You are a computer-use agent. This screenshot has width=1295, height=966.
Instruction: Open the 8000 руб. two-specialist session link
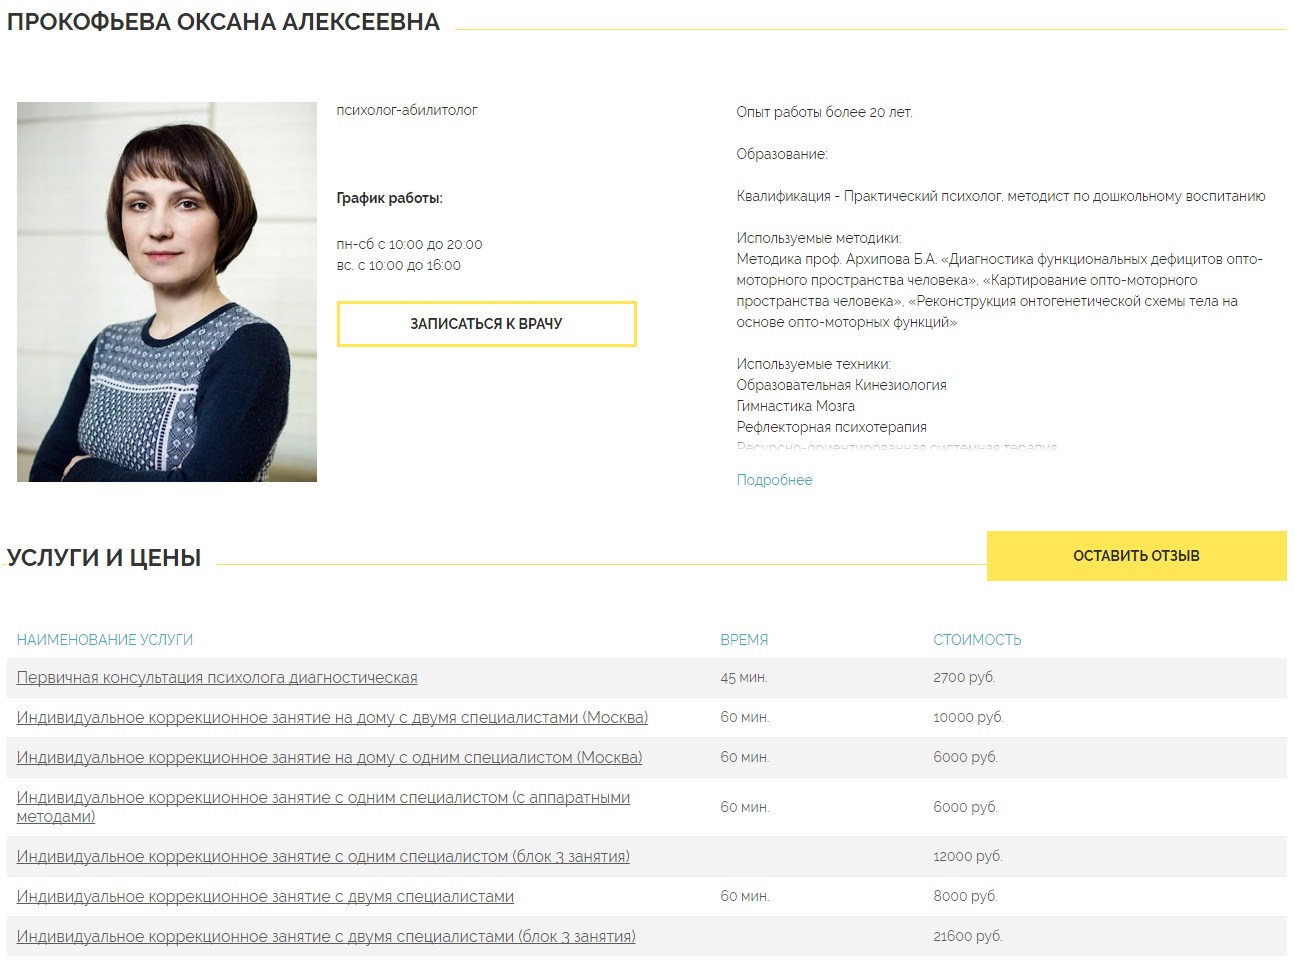[265, 897]
